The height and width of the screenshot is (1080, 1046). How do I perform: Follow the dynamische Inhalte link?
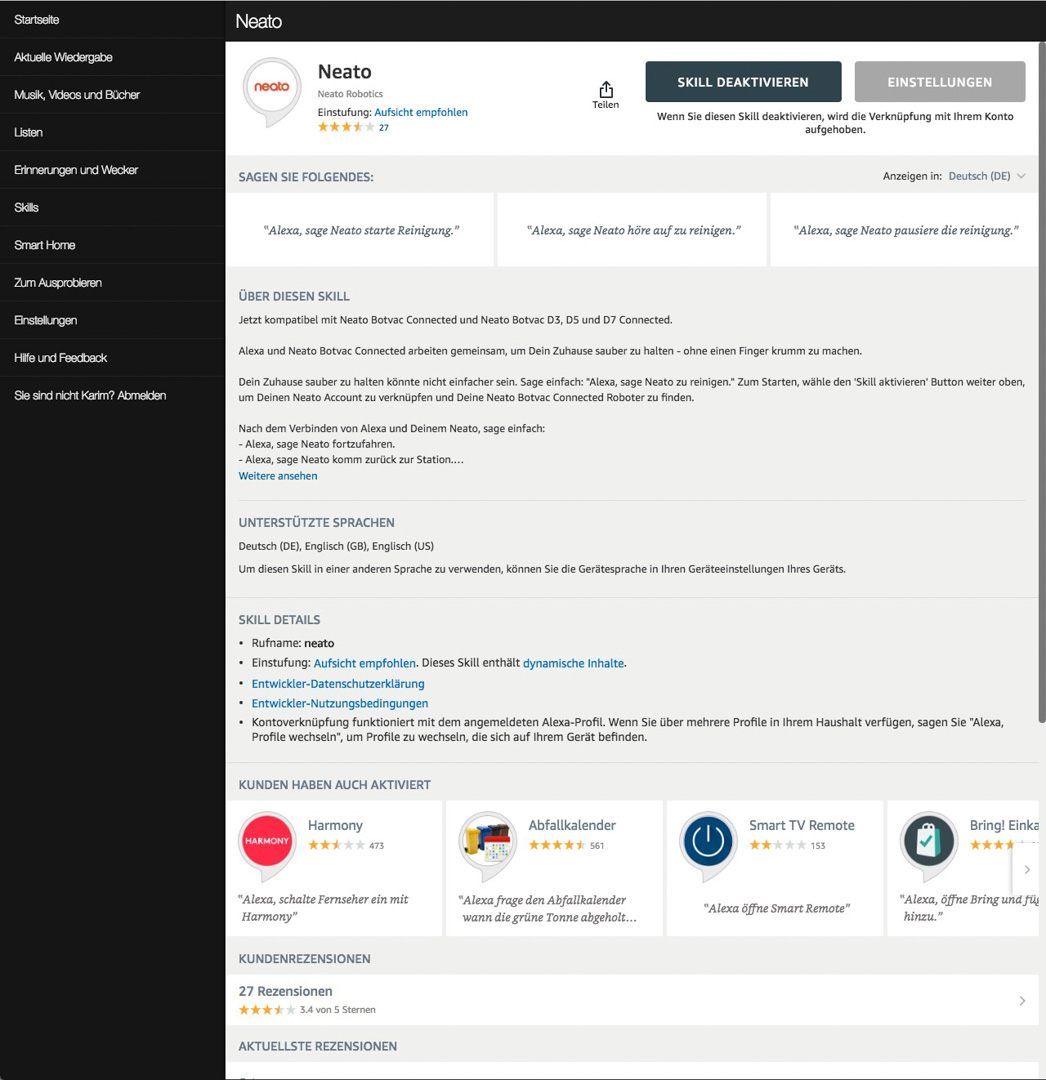(x=573, y=663)
